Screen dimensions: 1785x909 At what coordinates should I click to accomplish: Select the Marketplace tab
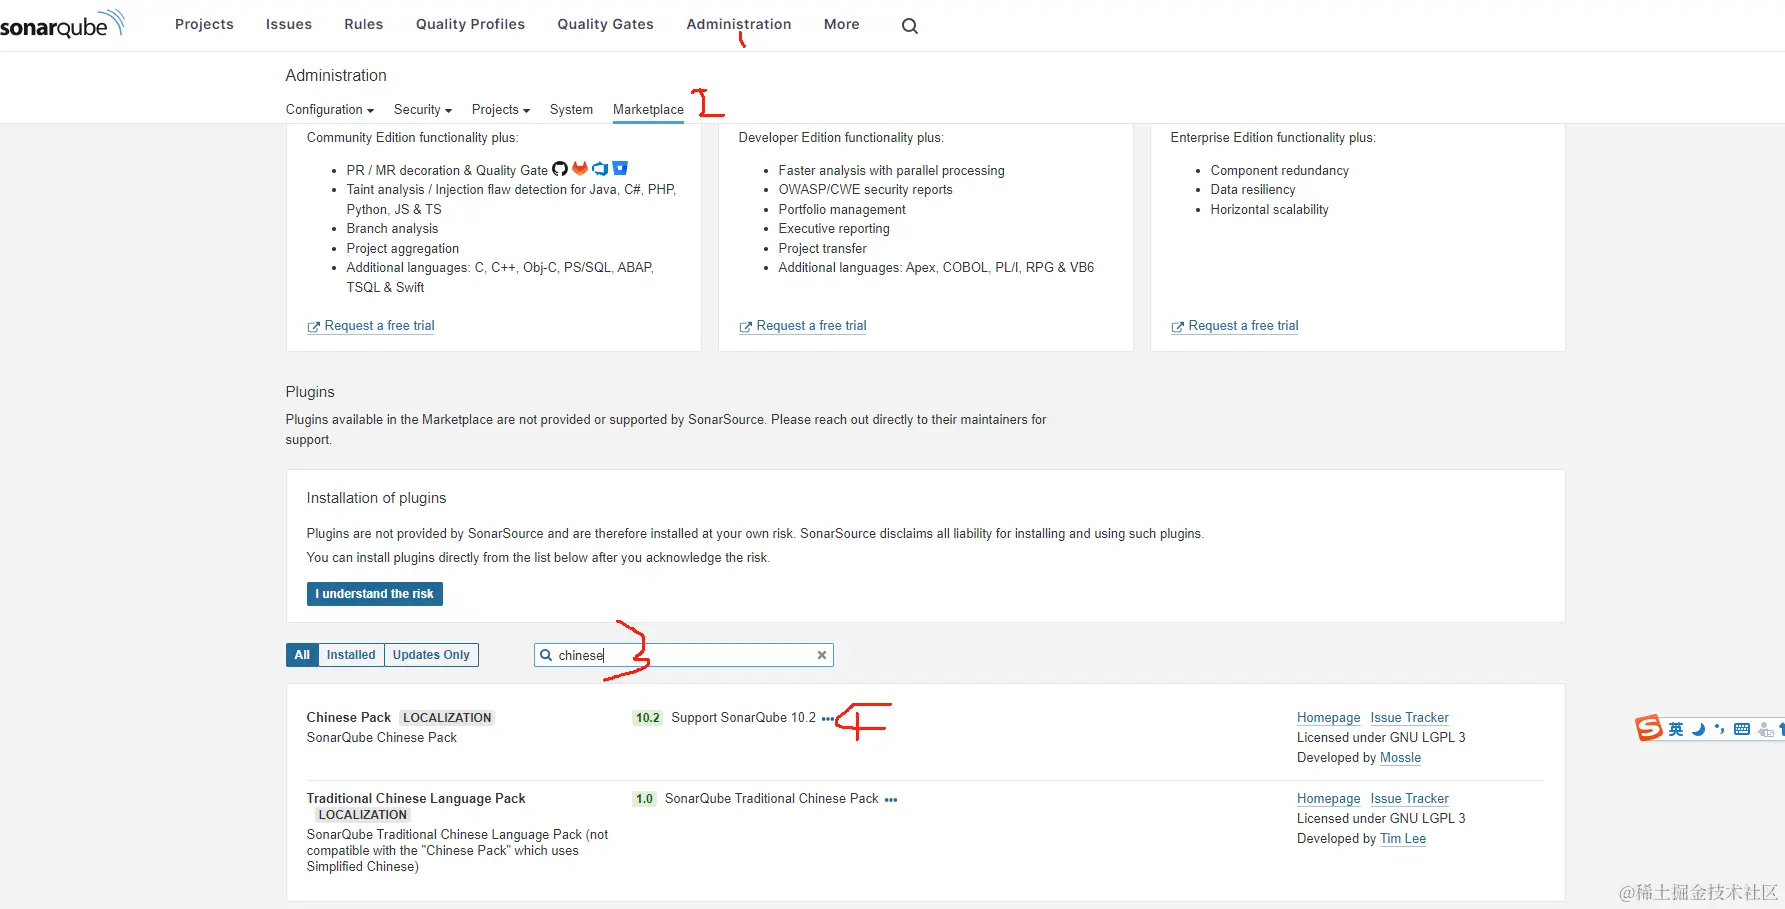648,110
